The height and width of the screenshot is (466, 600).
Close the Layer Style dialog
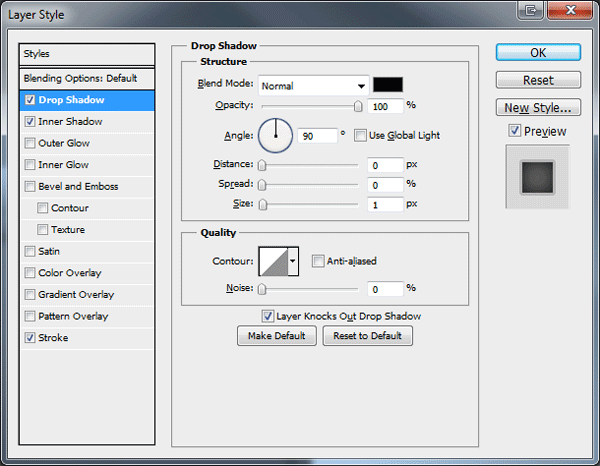(570, 10)
